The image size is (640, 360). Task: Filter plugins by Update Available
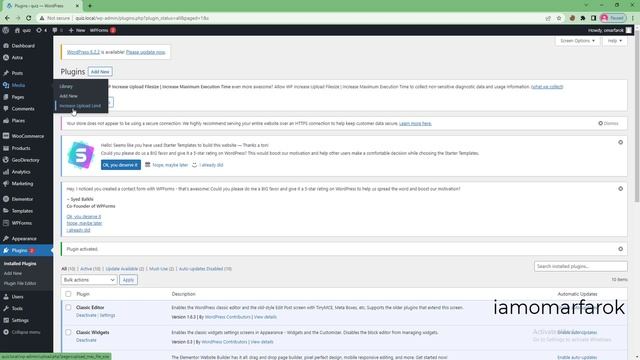click(125, 269)
